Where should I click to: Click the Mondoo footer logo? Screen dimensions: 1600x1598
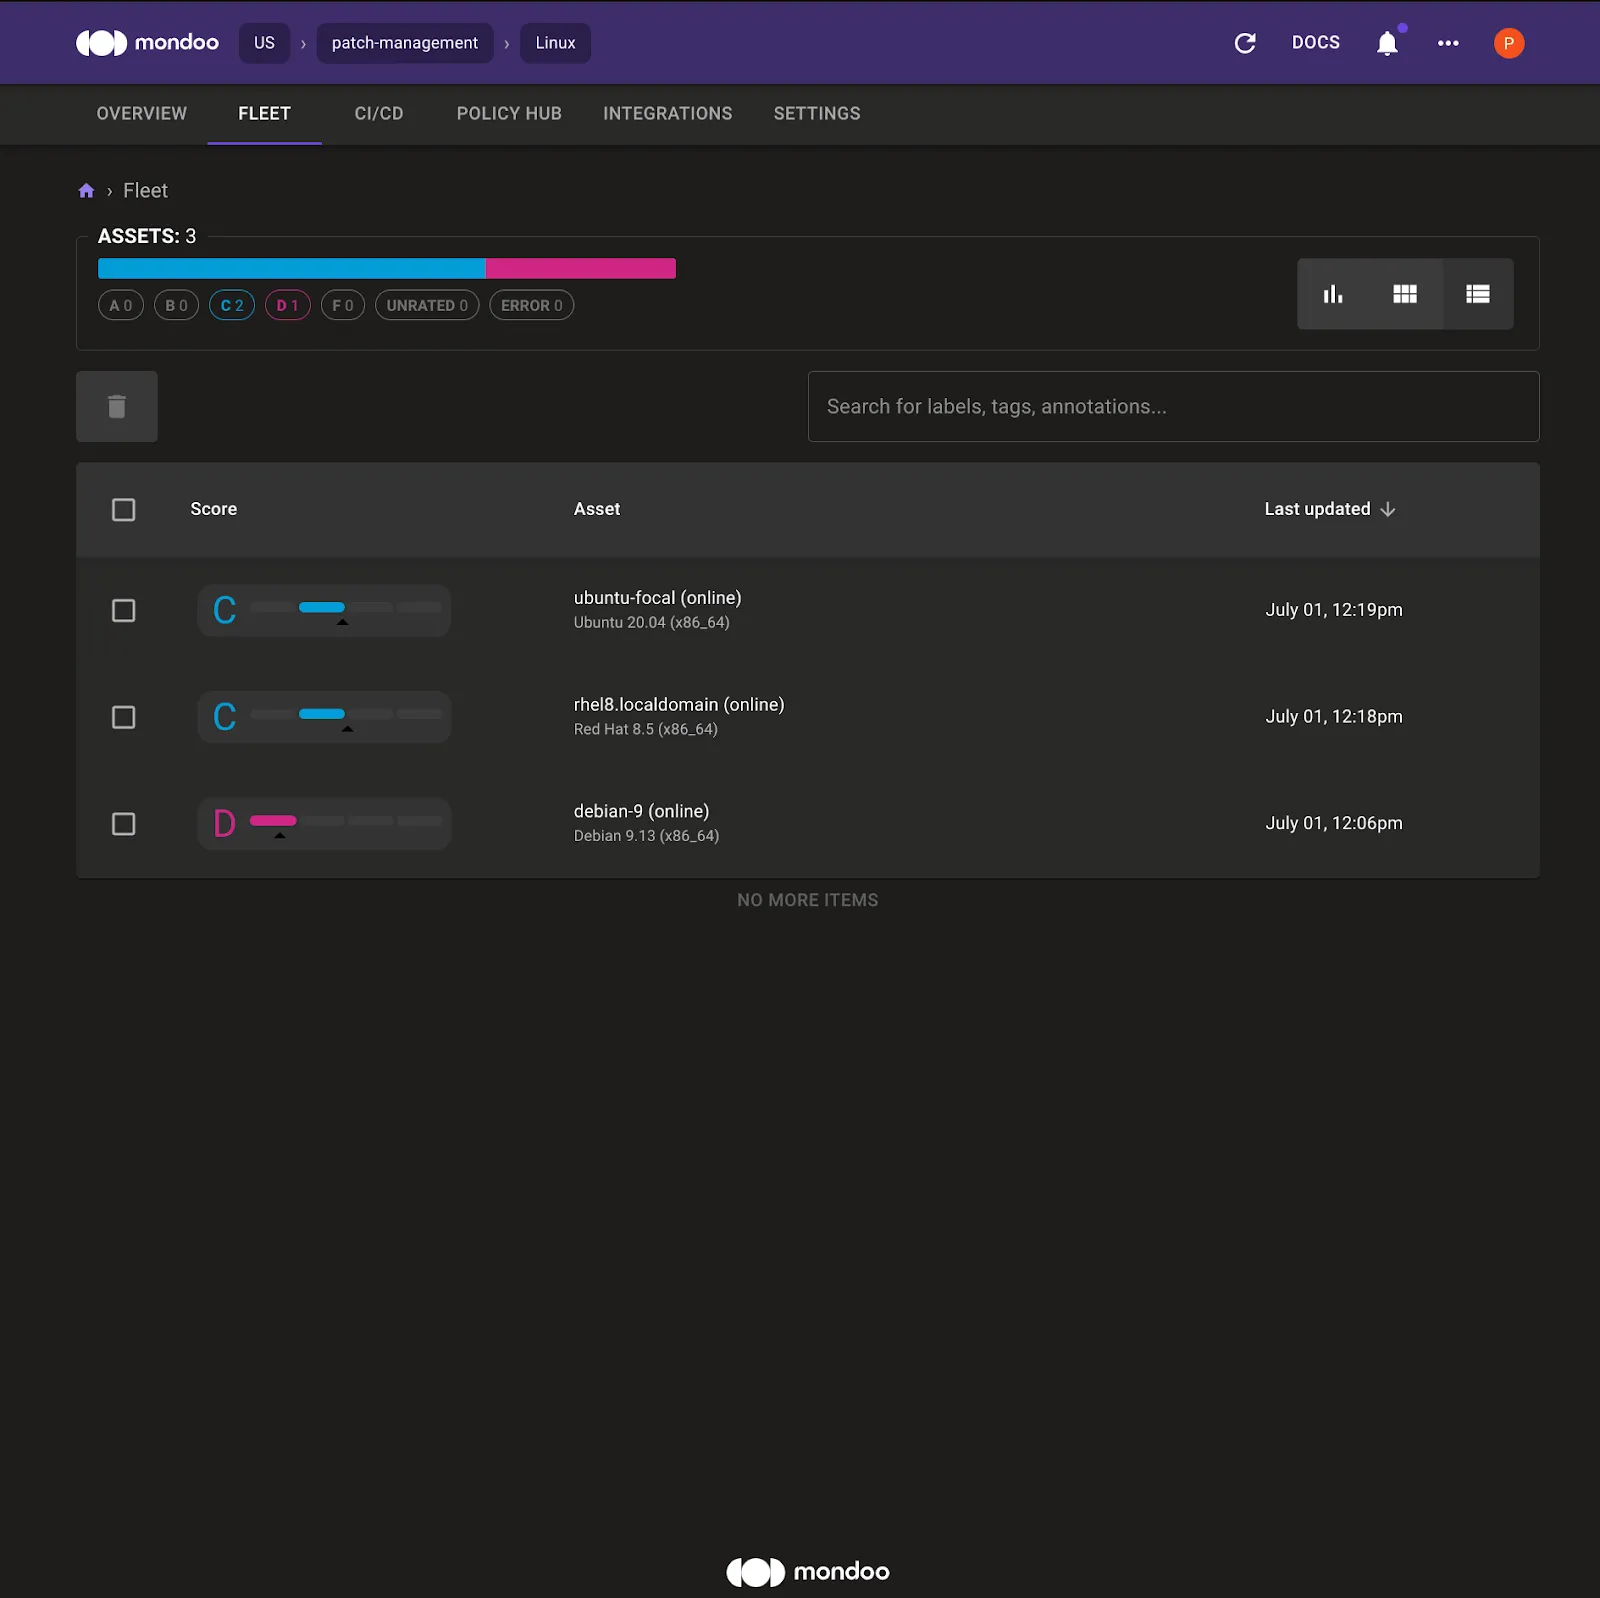808,1571
